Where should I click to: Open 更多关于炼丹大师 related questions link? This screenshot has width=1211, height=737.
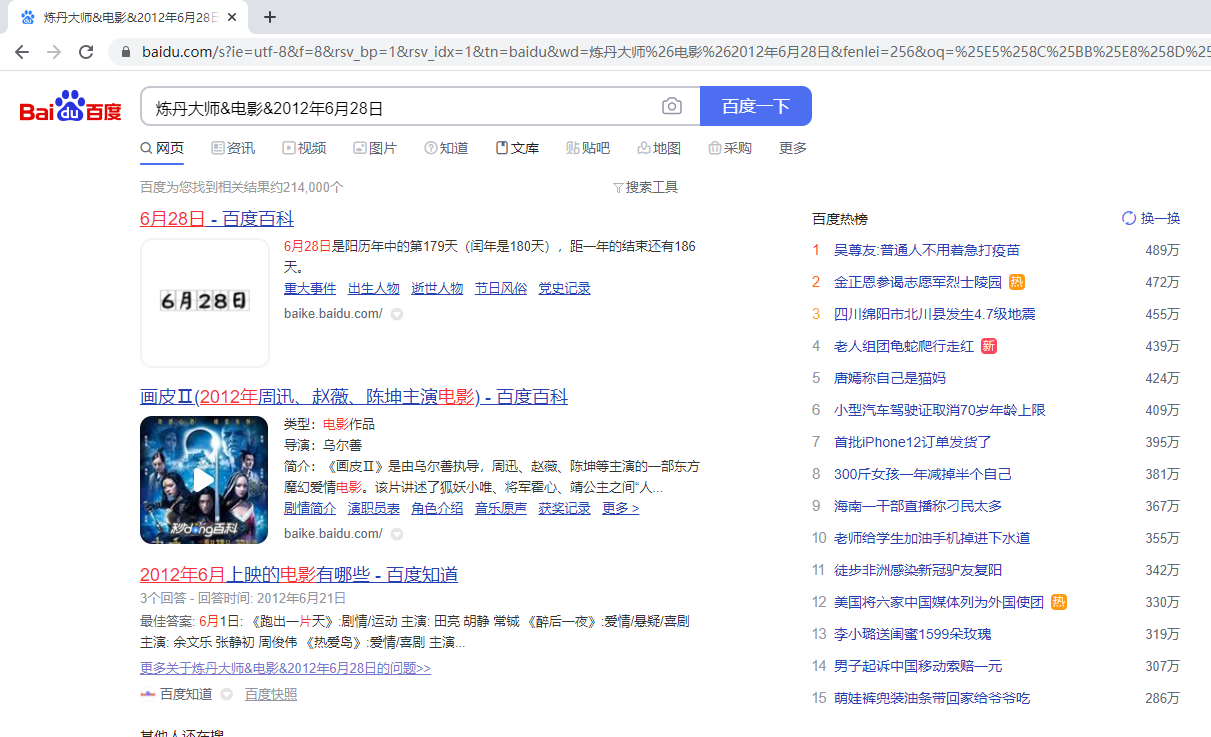pos(285,668)
